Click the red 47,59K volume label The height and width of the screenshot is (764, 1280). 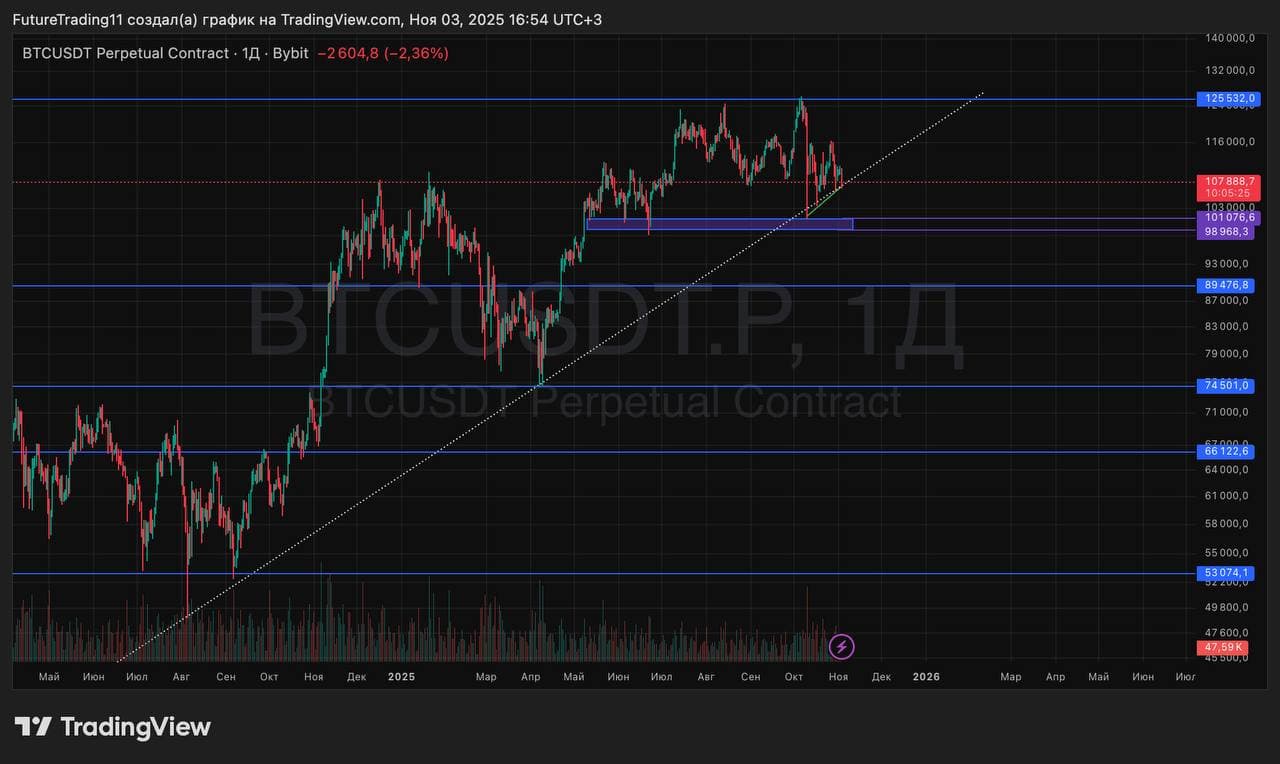(1222, 649)
